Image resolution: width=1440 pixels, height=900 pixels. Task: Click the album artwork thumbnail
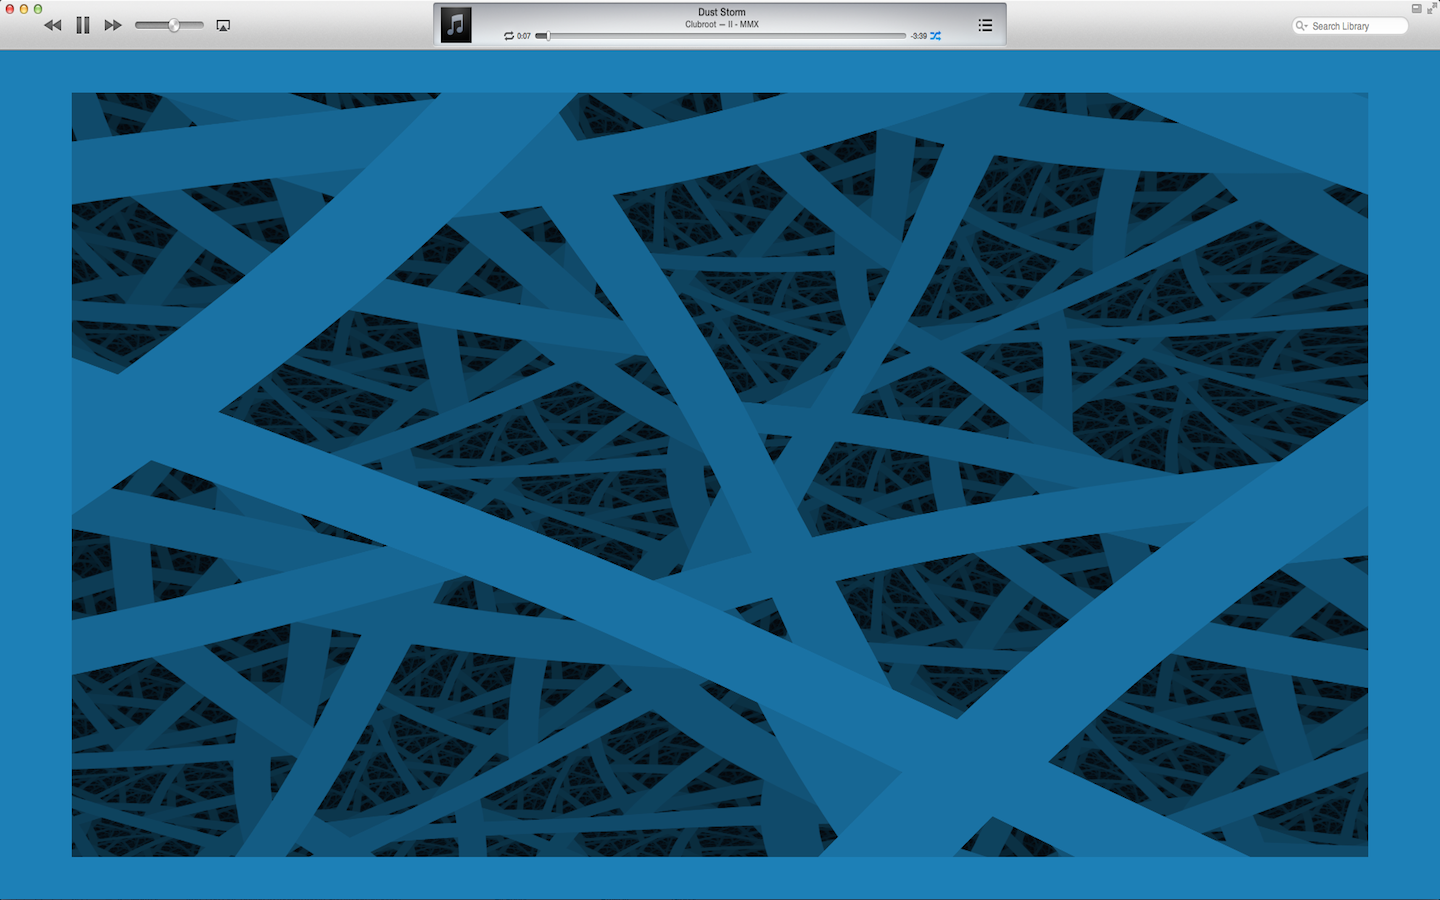coord(455,23)
